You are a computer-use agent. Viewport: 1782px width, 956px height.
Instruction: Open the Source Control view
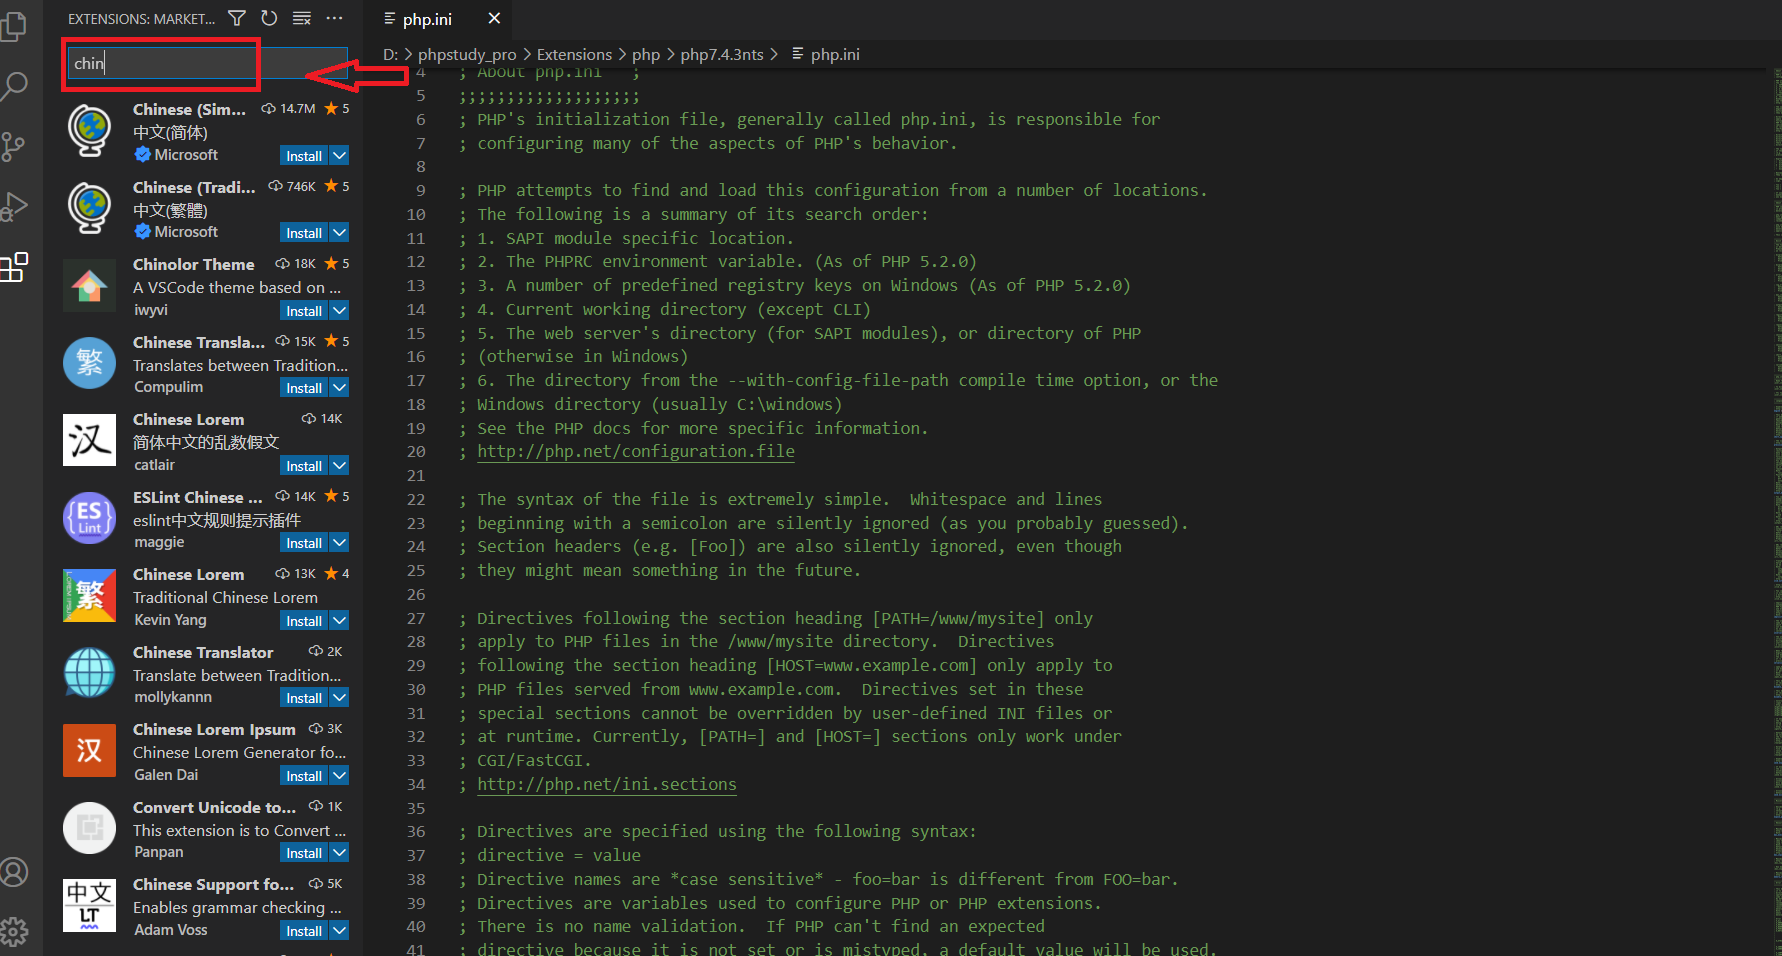[16, 146]
